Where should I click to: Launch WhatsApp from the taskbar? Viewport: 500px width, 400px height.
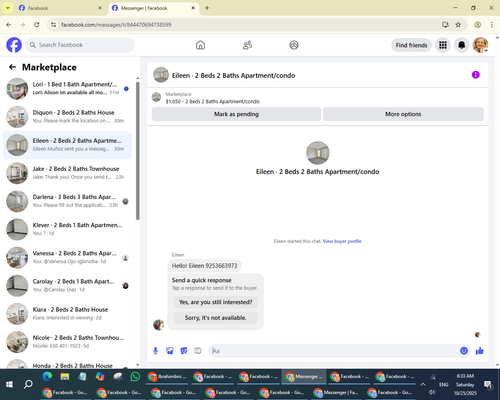click(x=135, y=377)
